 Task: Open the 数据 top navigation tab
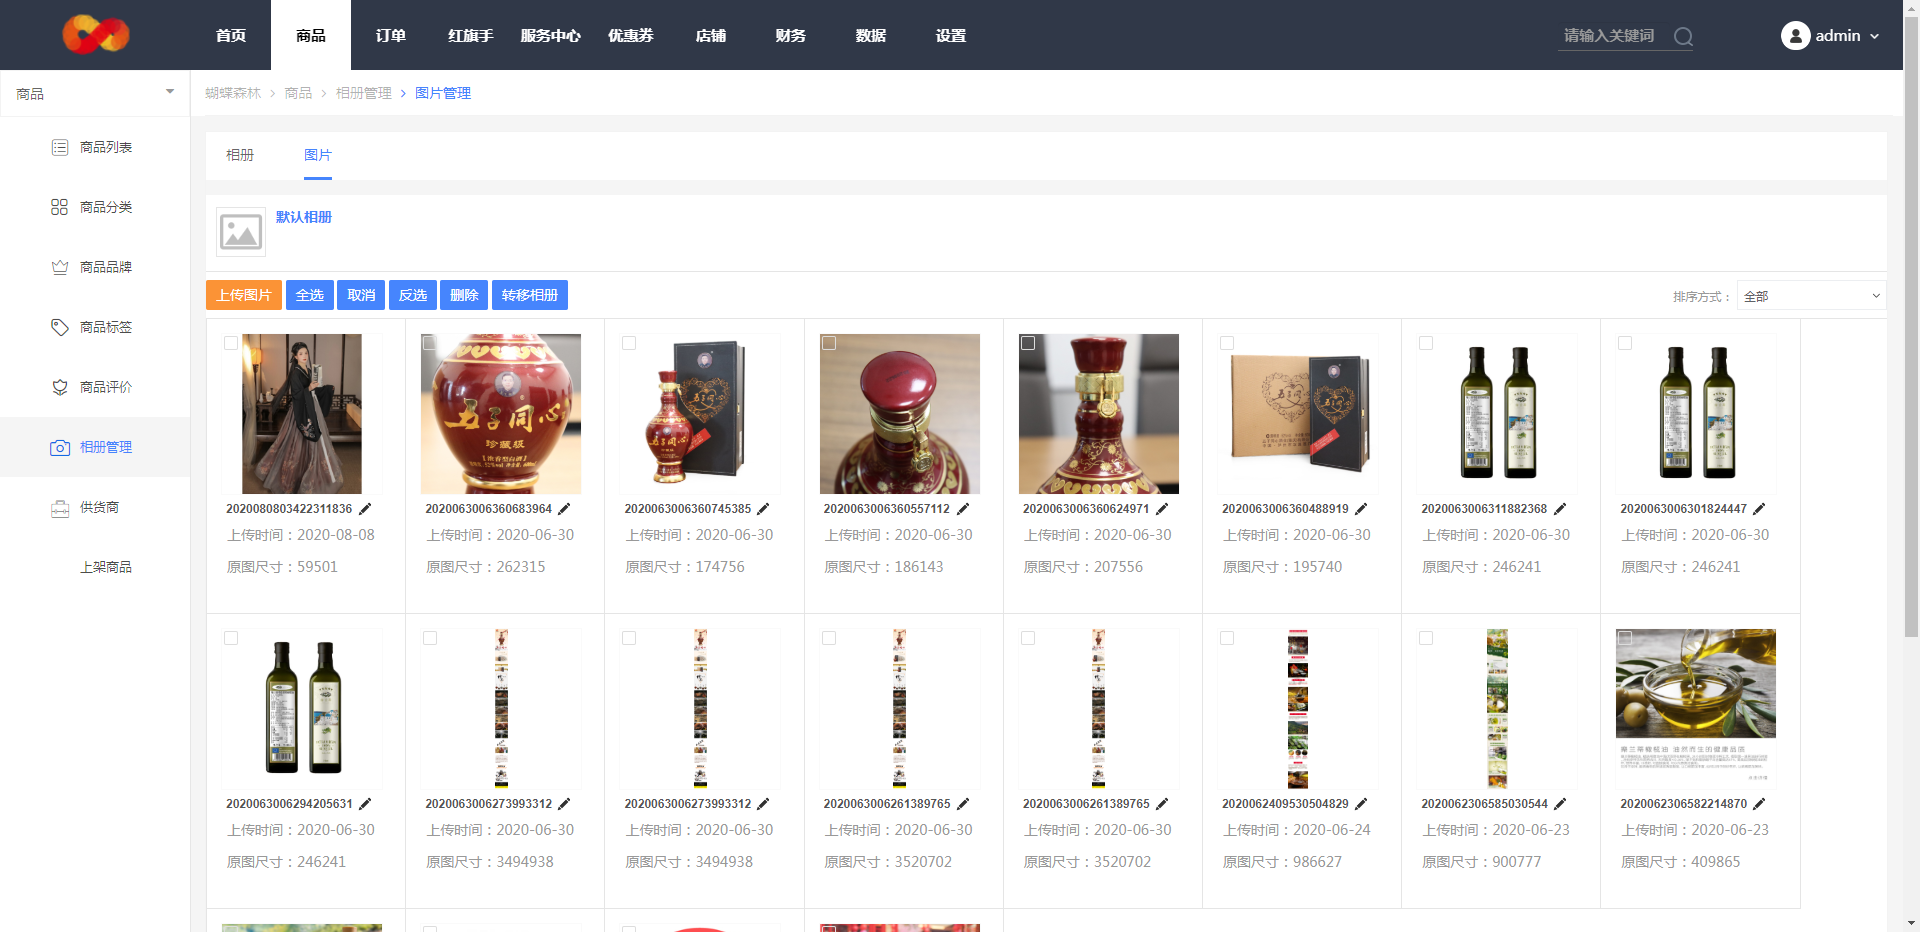[x=871, y=35]
